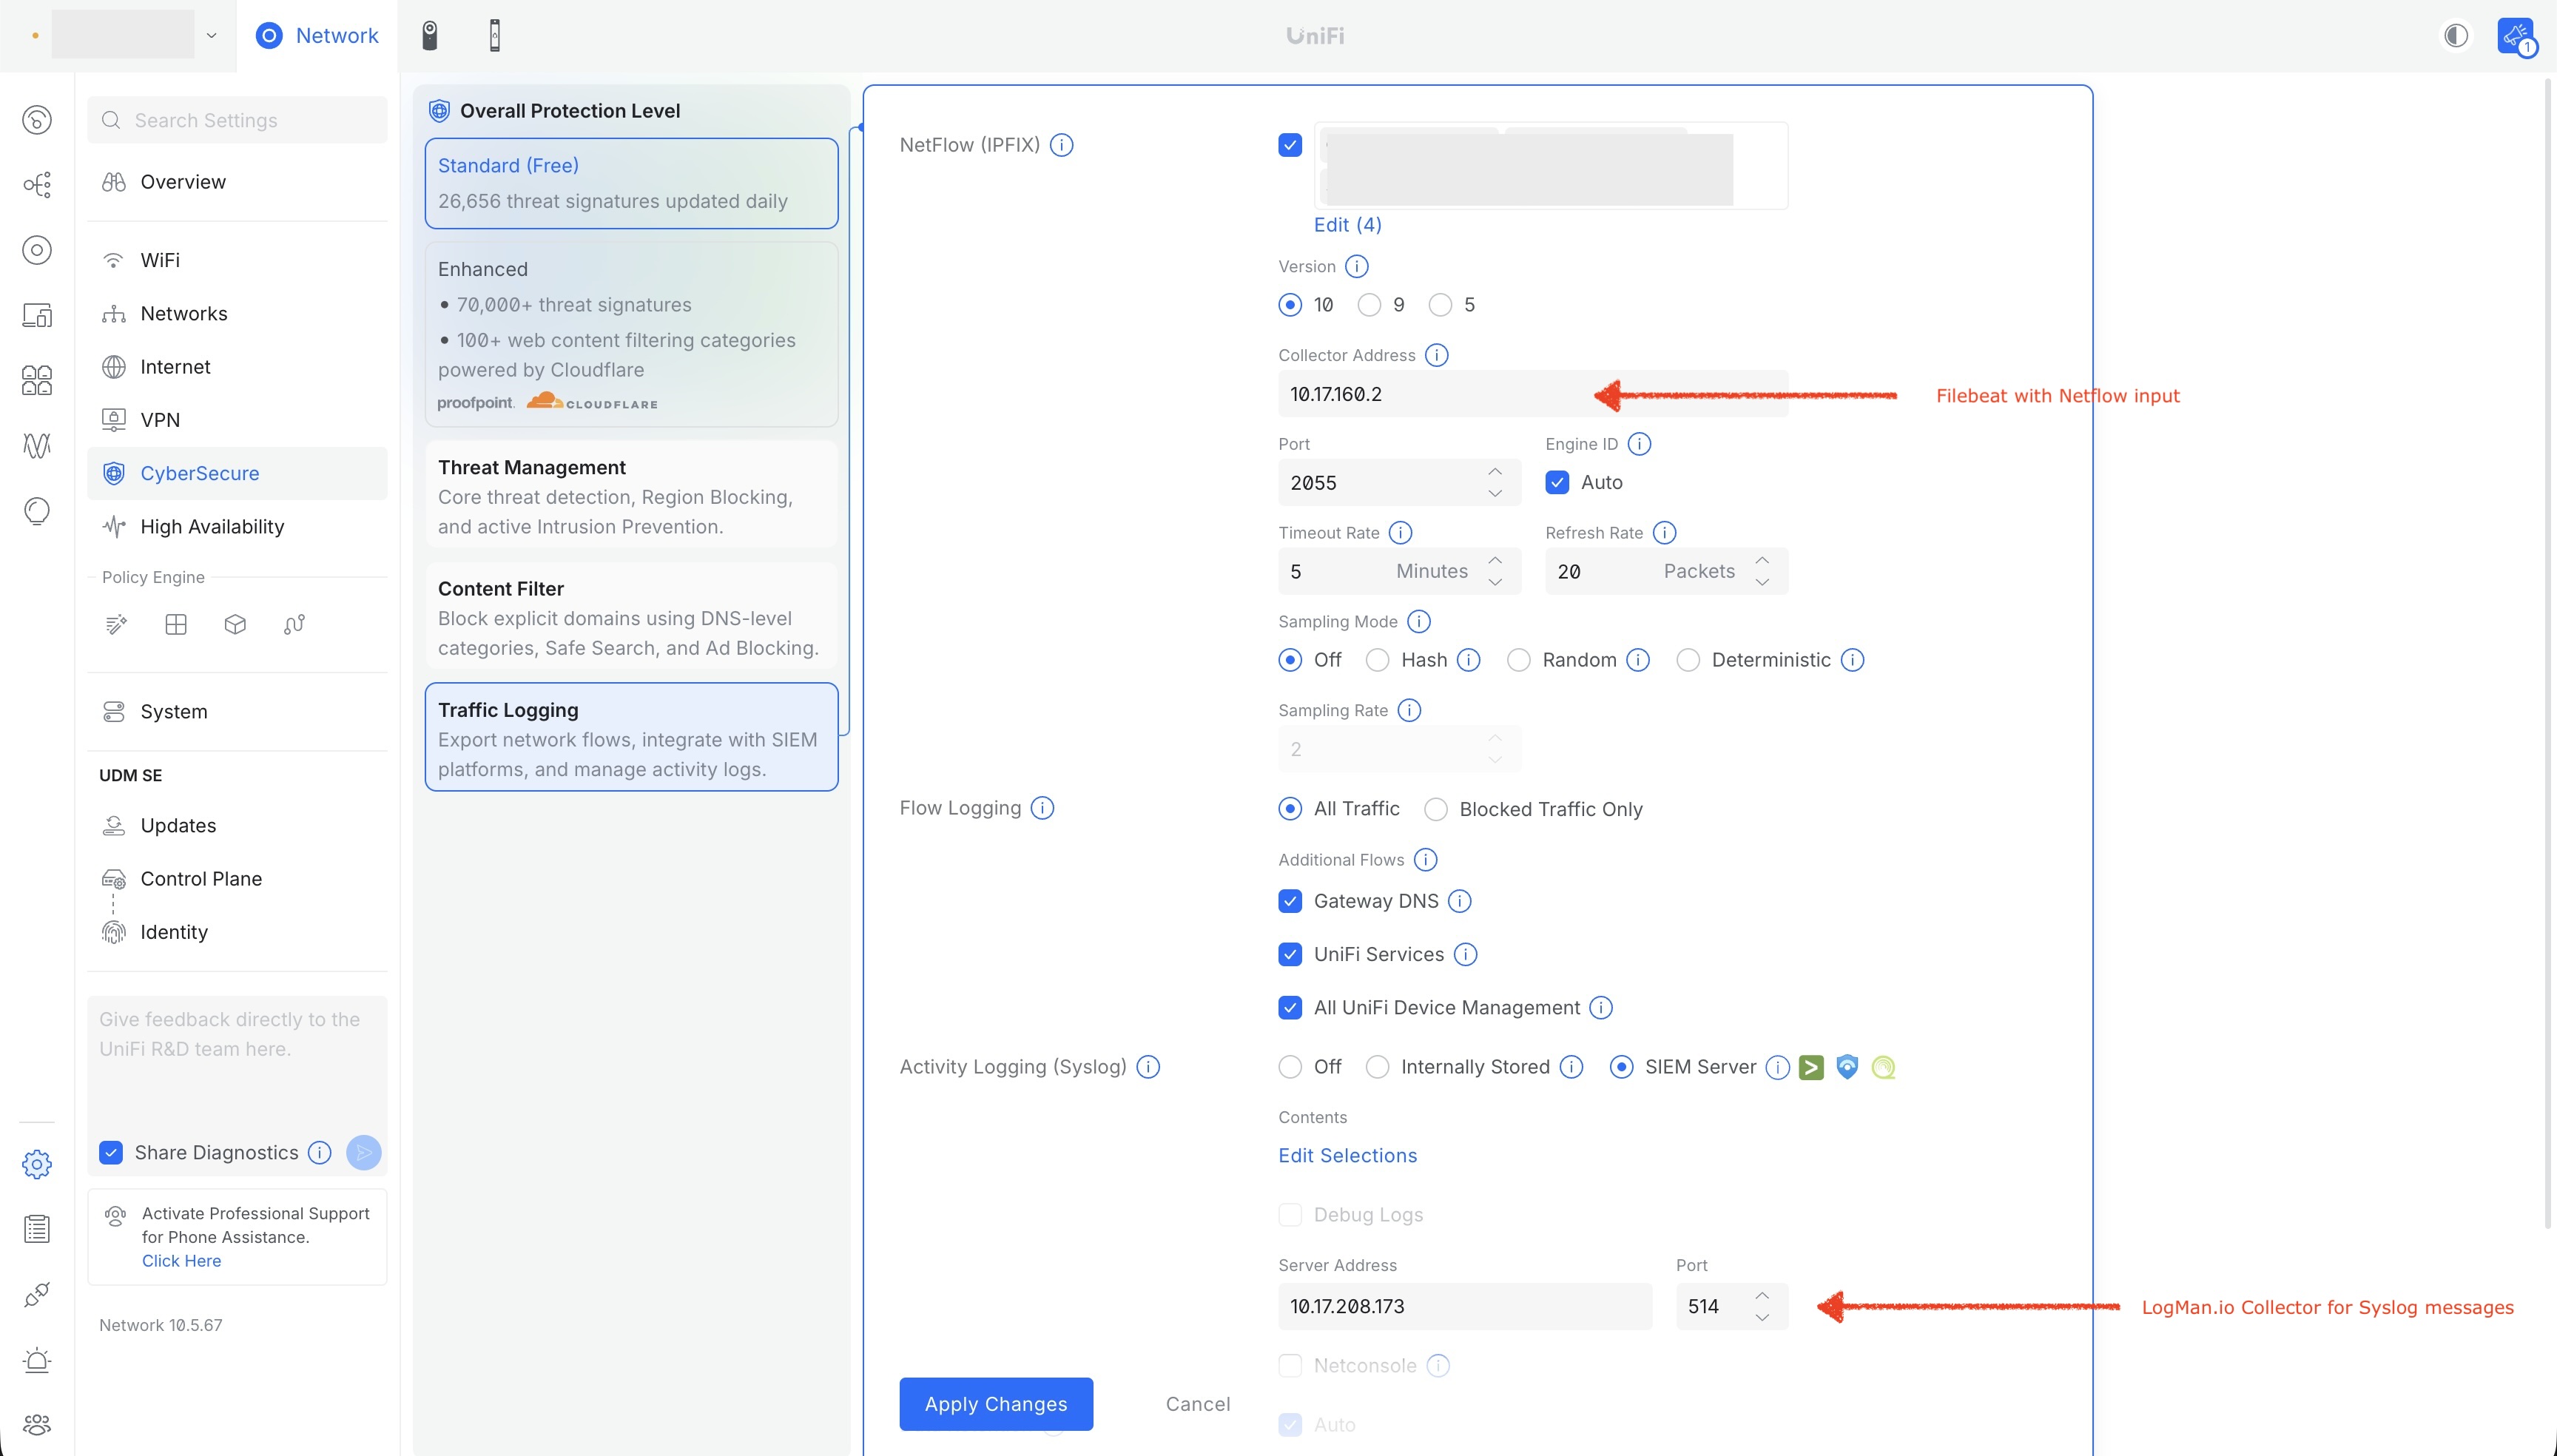2557x1456 pixels.
Task: Open the Dashboard icon in left rail
Action: [x=37, y=120]
